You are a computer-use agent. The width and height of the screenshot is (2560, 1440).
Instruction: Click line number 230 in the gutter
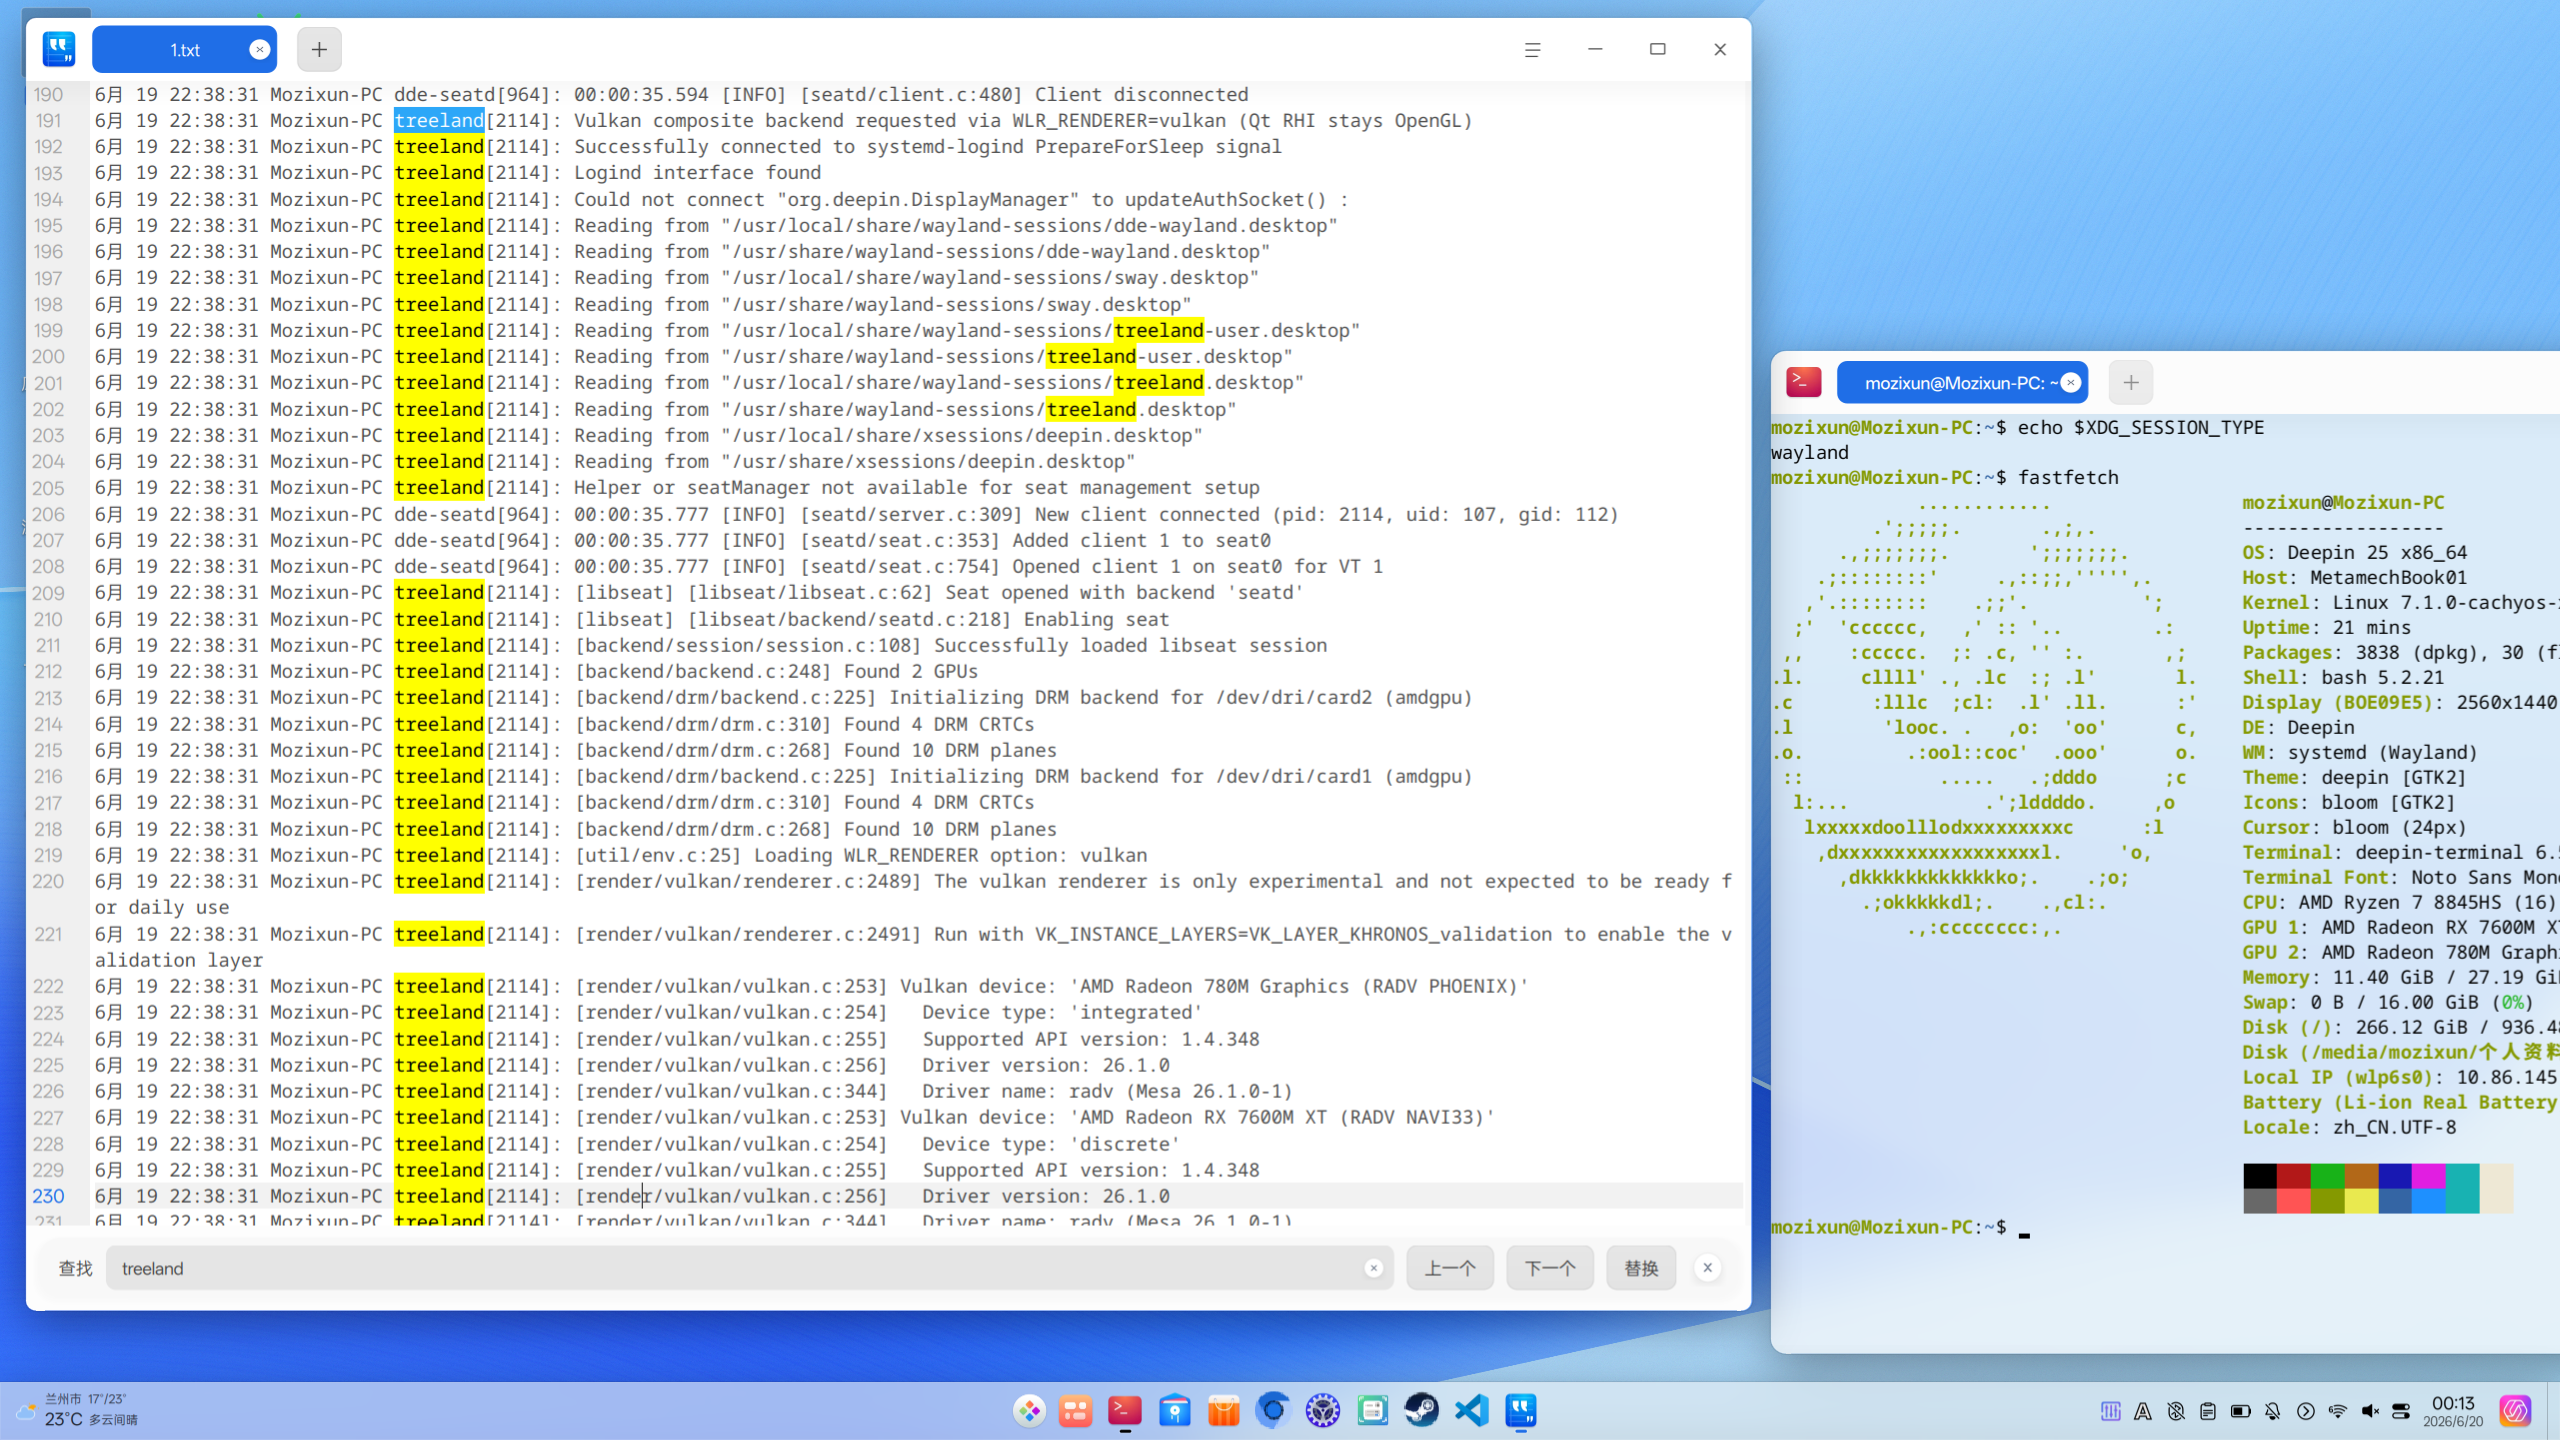click(48, 1196)
